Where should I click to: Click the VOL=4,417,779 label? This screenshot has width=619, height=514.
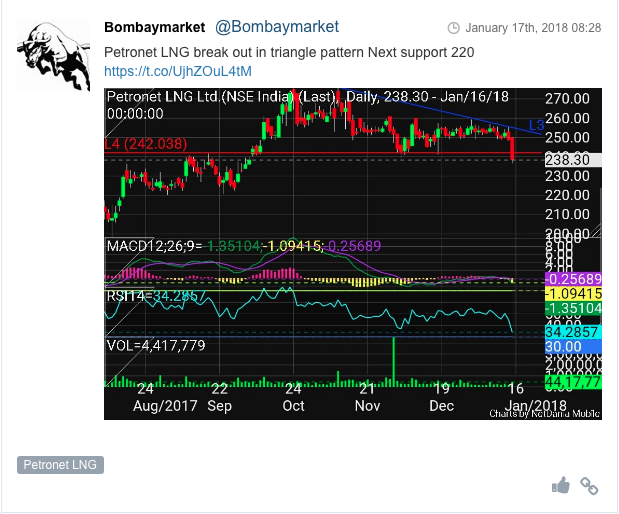(x=156, y=345)
